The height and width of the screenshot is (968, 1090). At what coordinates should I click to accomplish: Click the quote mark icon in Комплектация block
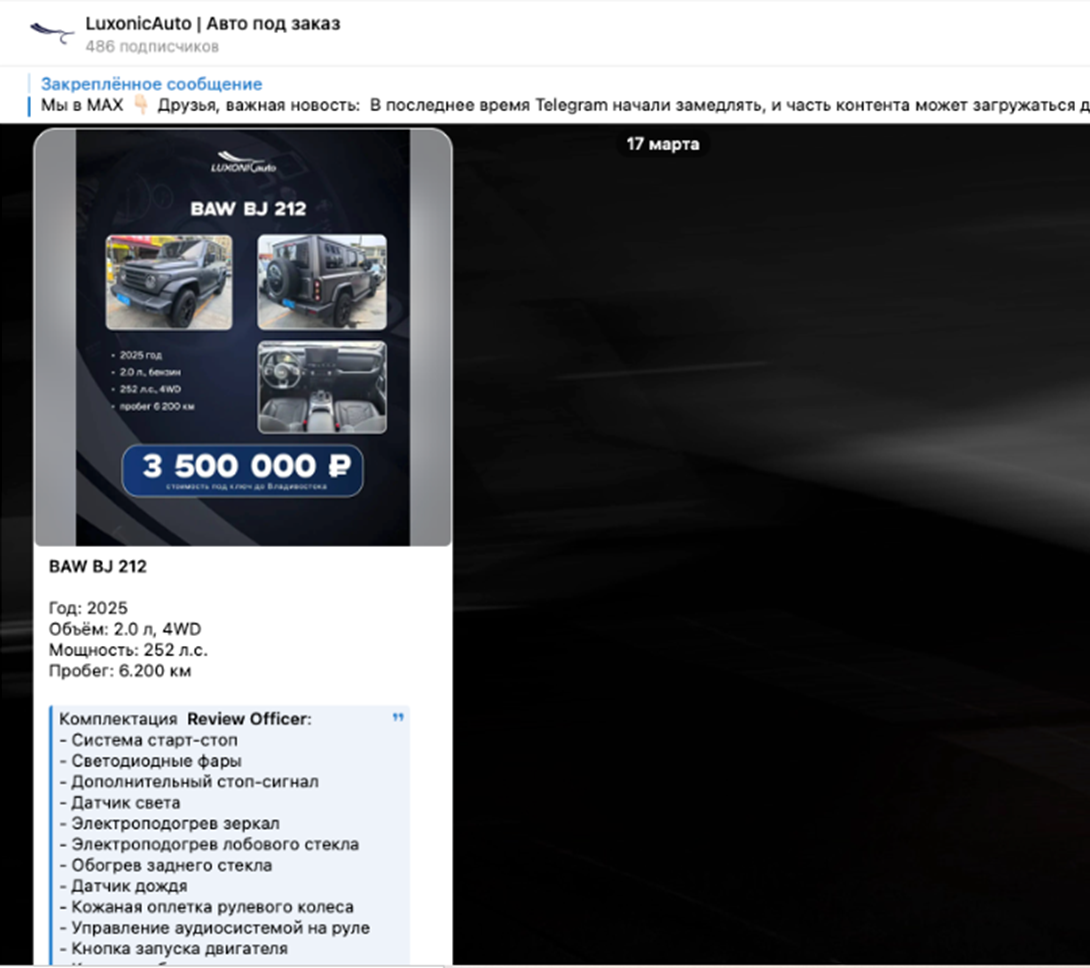coord(398,718)
